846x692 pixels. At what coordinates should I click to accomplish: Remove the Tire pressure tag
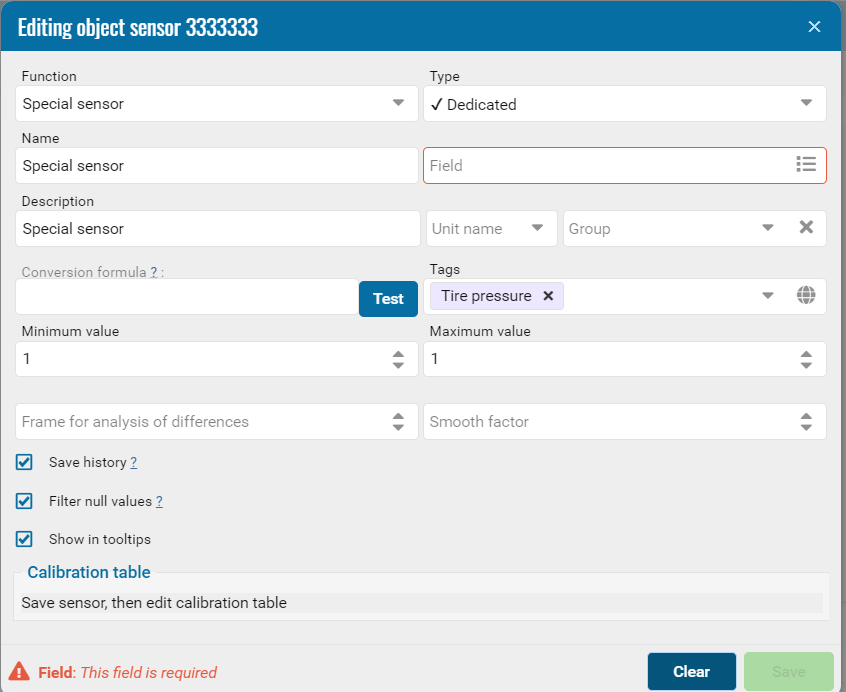548,296
